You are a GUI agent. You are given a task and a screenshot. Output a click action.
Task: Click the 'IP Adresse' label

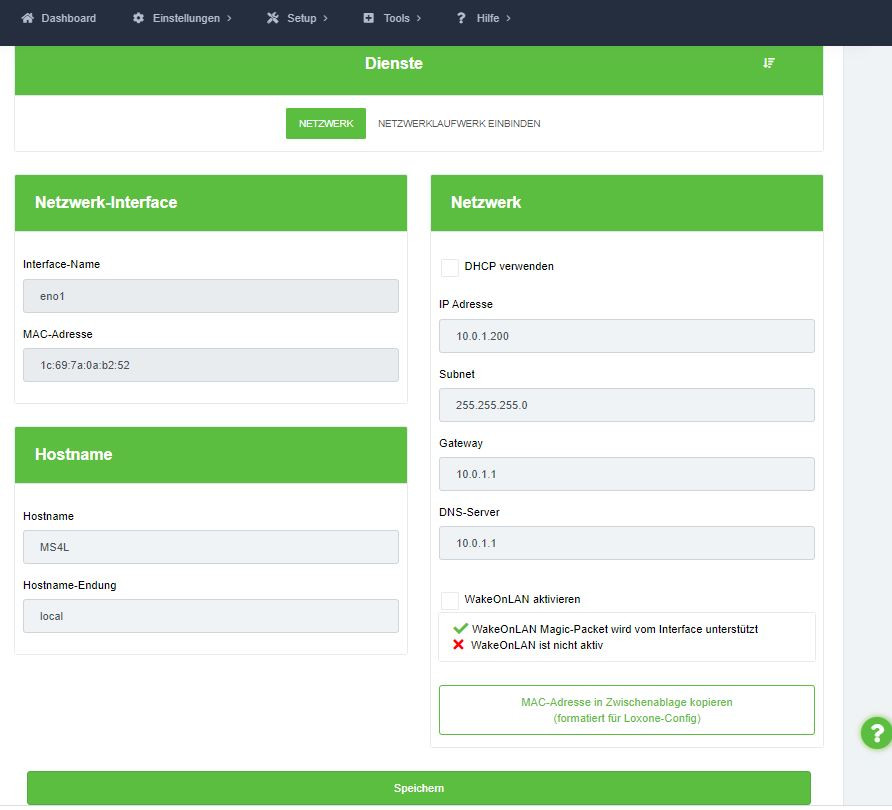click(x=466, y=304)
